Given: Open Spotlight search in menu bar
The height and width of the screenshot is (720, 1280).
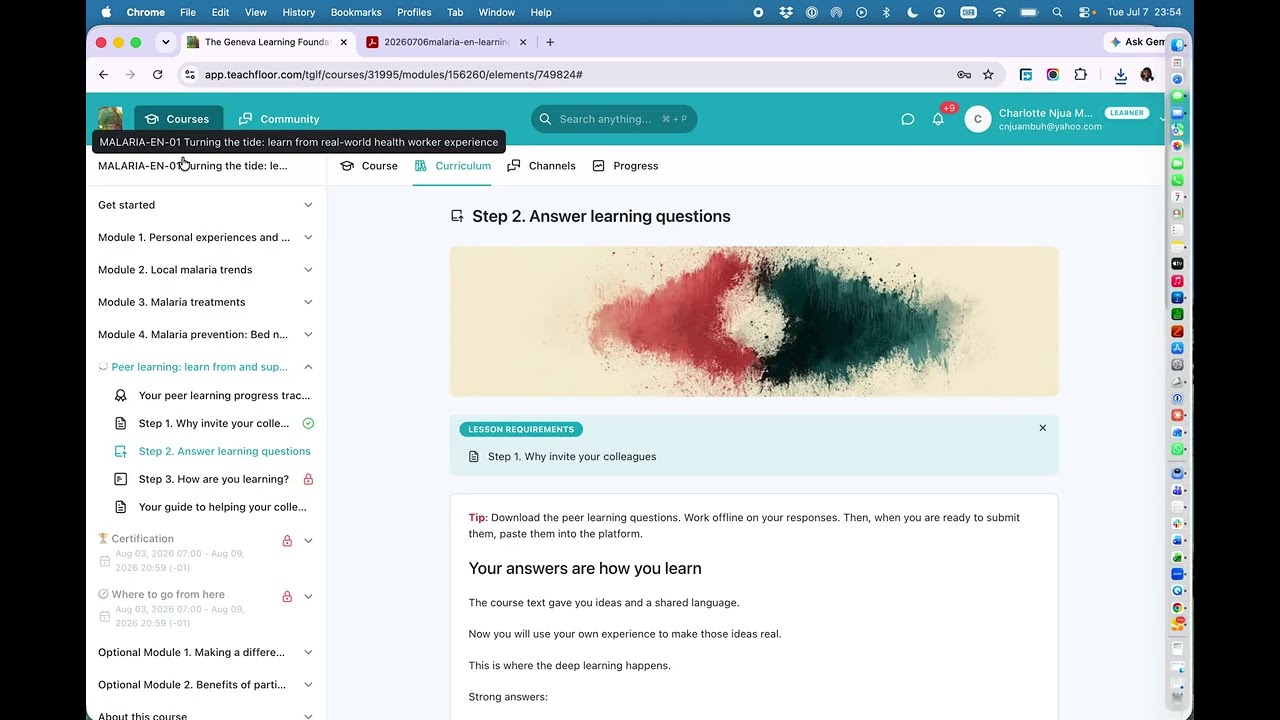Looking at the screenshot, I should [1057, 12].
